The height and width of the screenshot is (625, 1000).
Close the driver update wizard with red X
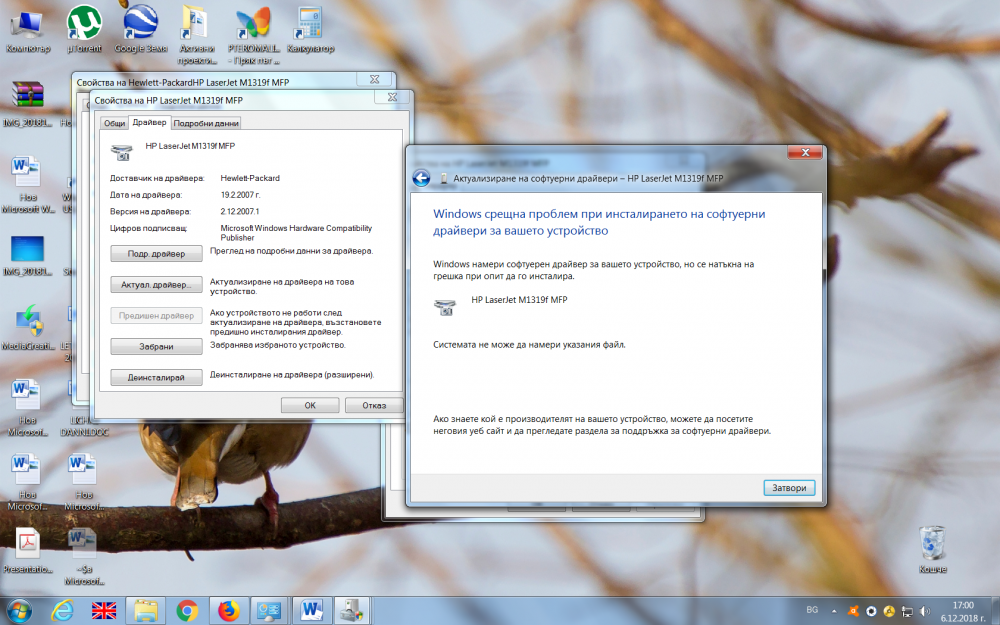[805, 152]
